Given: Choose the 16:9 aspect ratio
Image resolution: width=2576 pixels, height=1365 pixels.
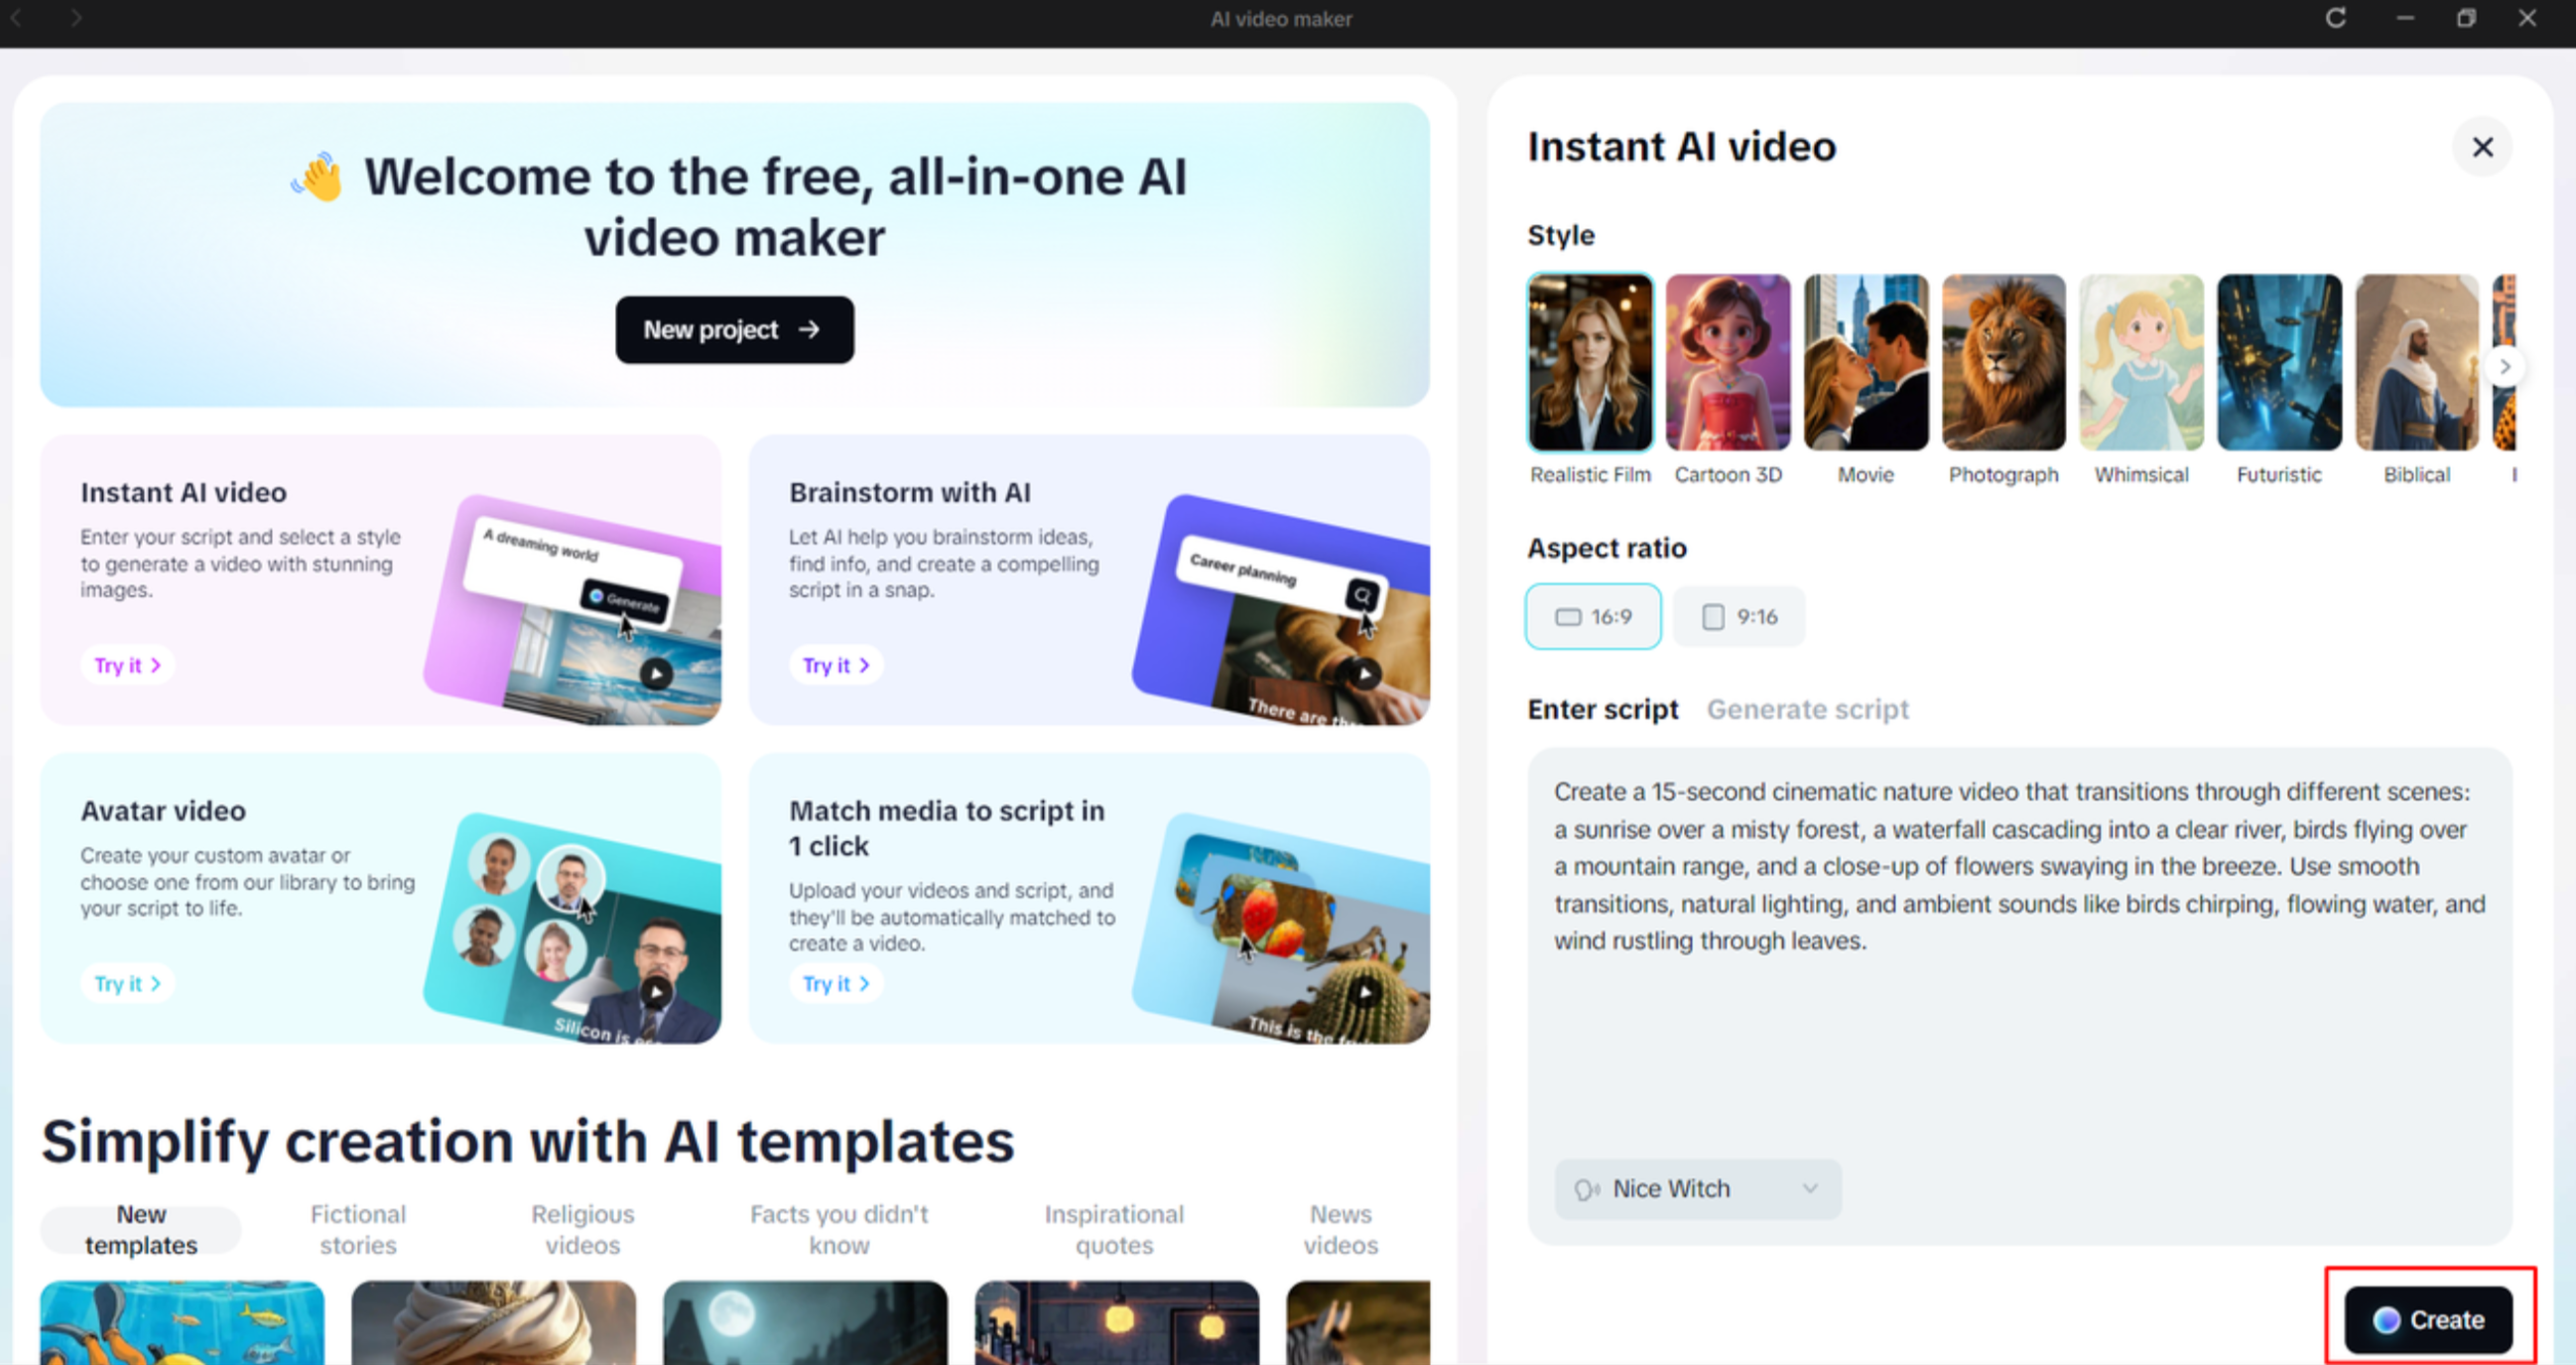Looking at the screenshot, I should [1592, 616].
